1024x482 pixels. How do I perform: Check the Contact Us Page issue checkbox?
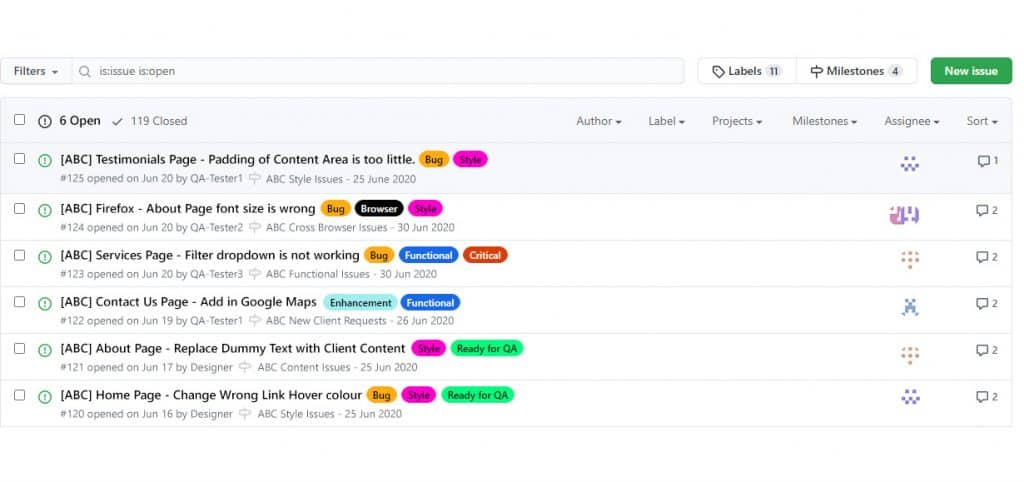point(20,302)
